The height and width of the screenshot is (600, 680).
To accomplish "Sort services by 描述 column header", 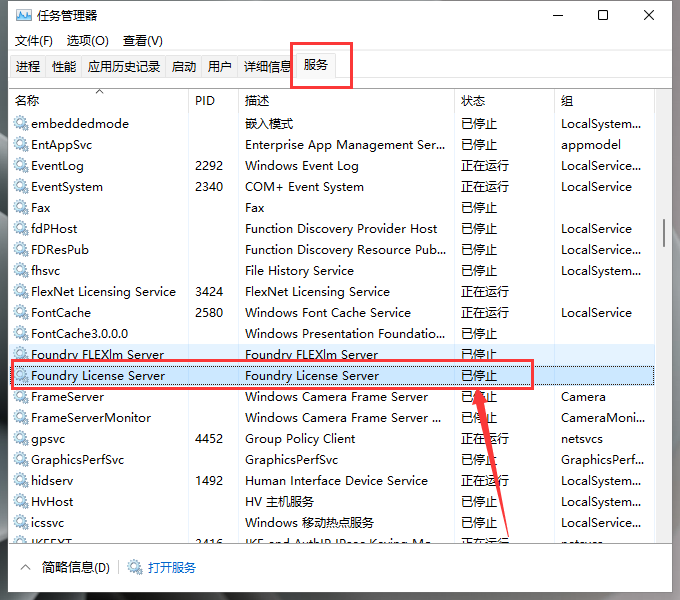I will click(346, 101).
